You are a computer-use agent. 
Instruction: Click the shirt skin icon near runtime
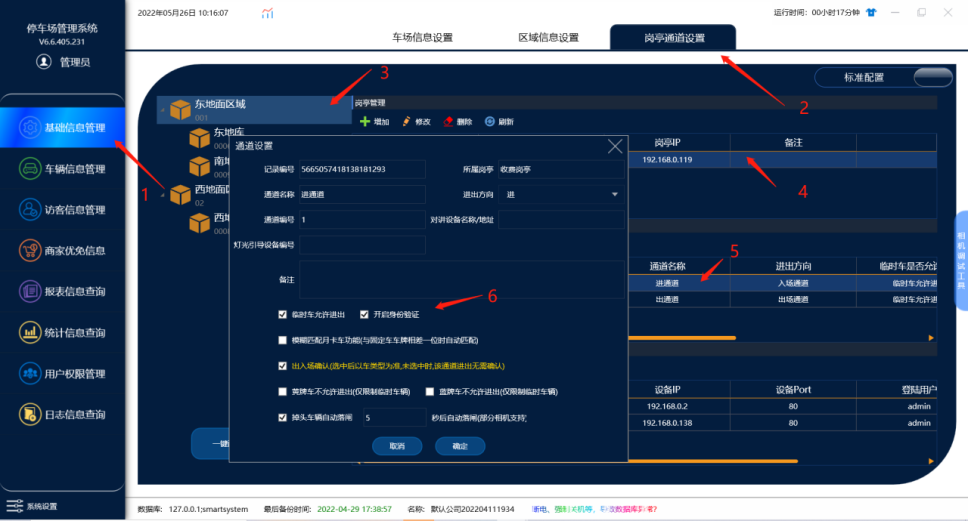pyautogui.click(x=871, y=12)
